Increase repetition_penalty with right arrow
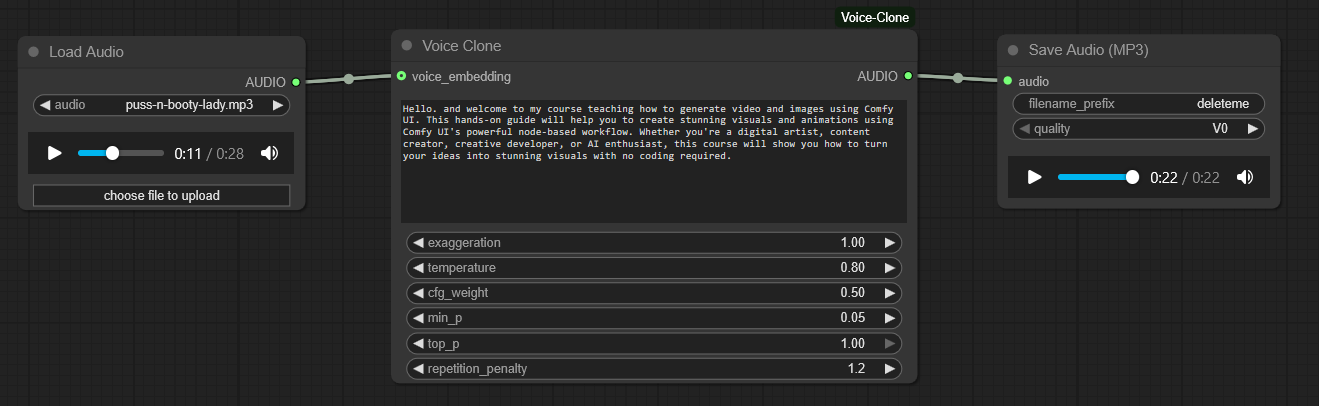Screen dimensions: 1319x406 [889, 369]
